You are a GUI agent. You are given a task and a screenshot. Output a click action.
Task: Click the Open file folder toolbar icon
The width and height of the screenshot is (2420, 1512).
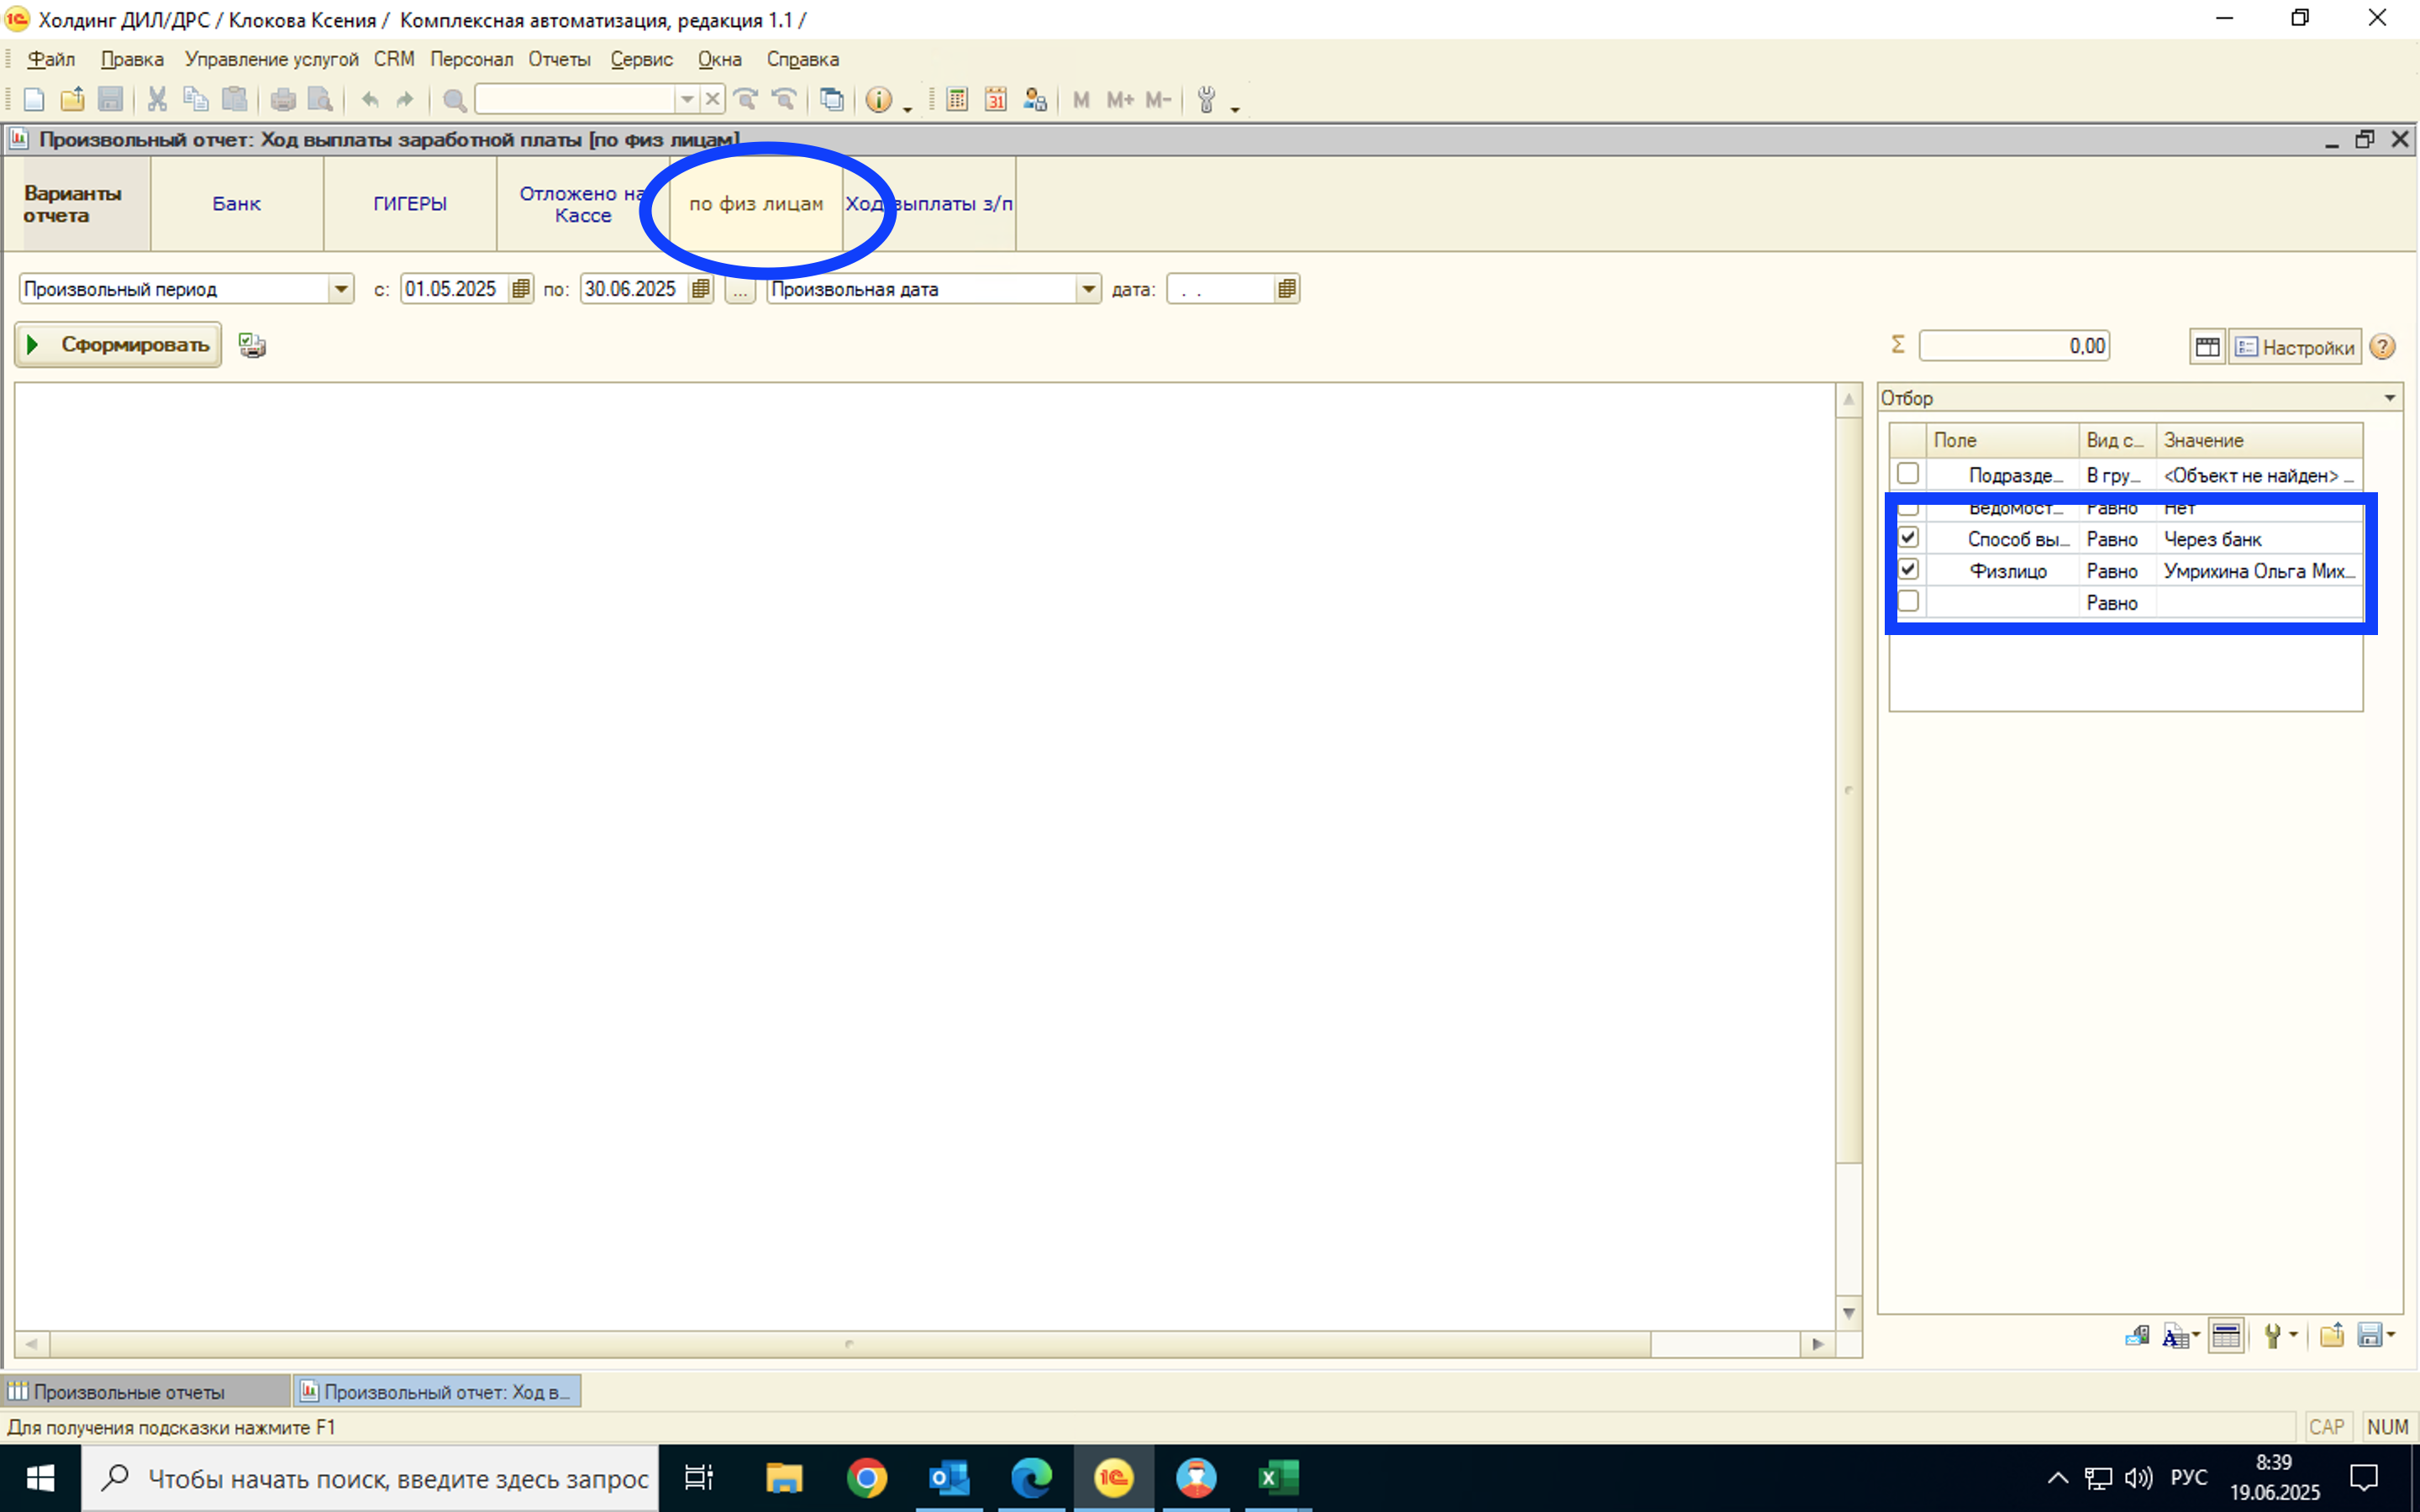[x=72, y=99]
